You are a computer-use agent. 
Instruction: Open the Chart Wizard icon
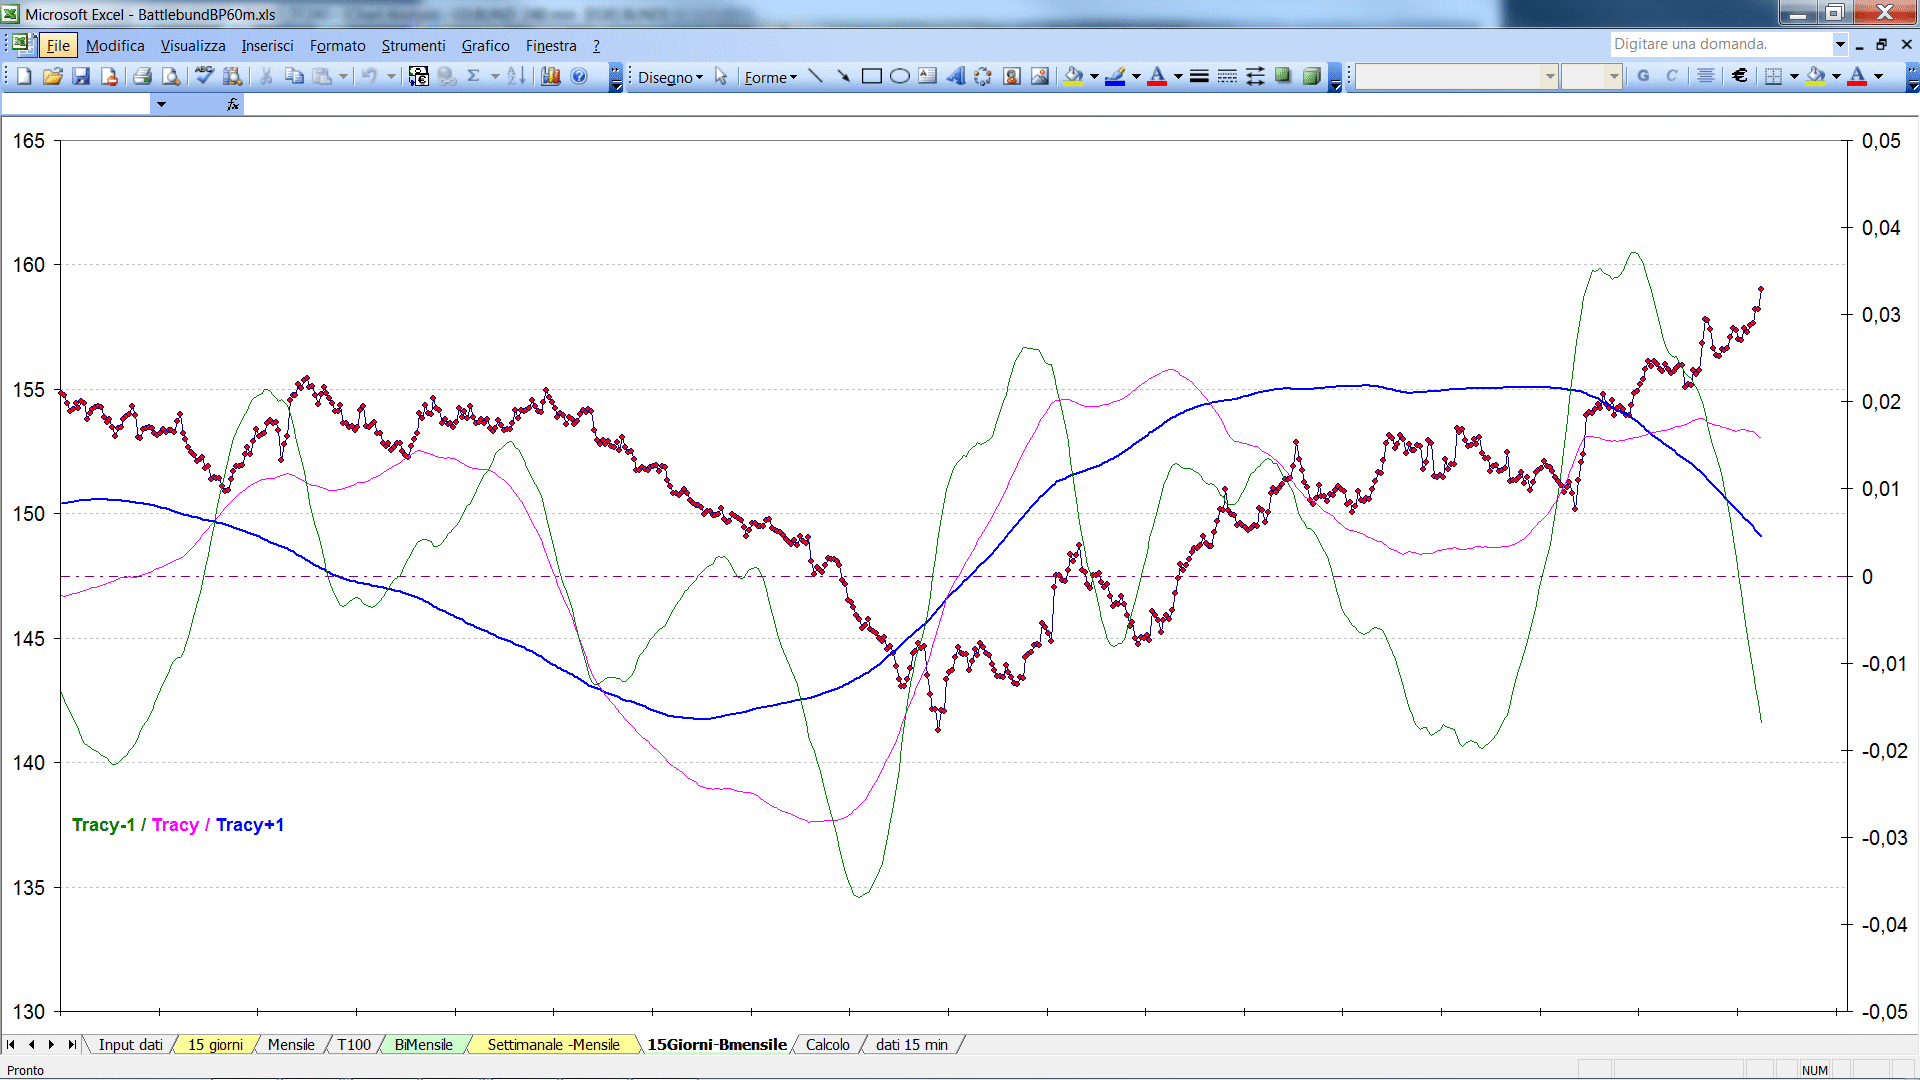tap(550, 76)
